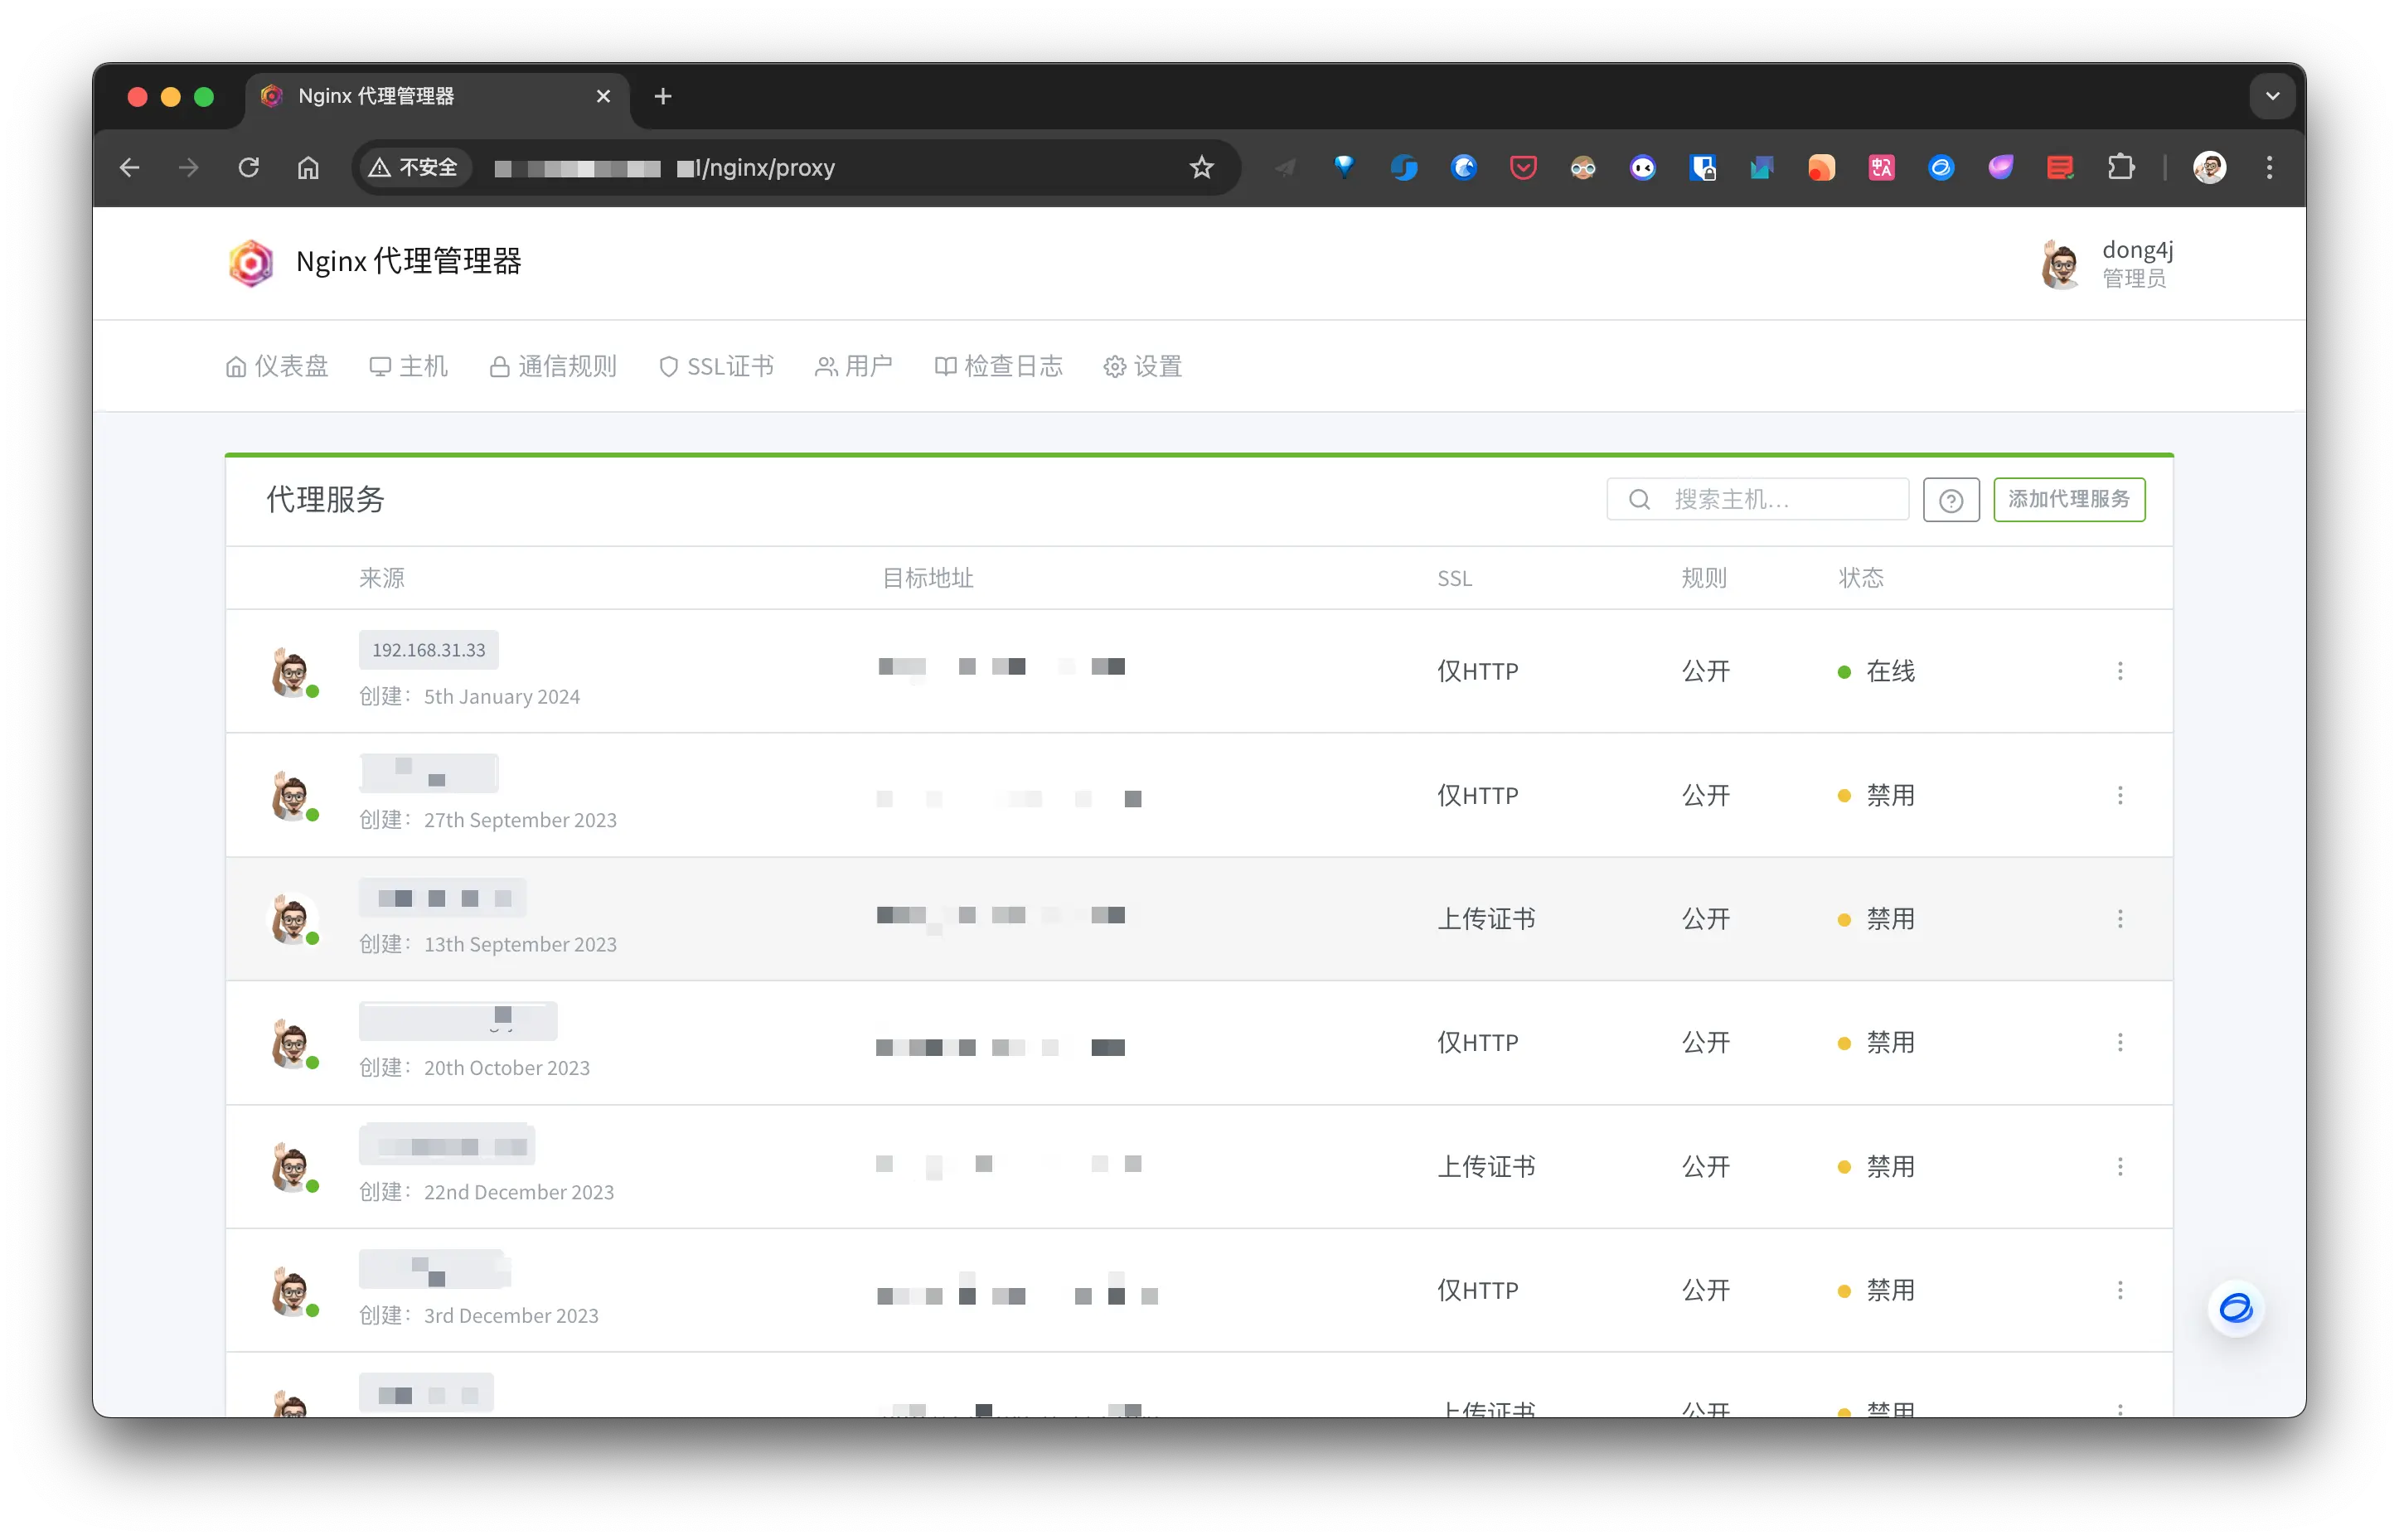This screenshot has height=1540, width=2399.
Task: Open a new browser tab
Action: pyautogui.click(x=662, y=97)
